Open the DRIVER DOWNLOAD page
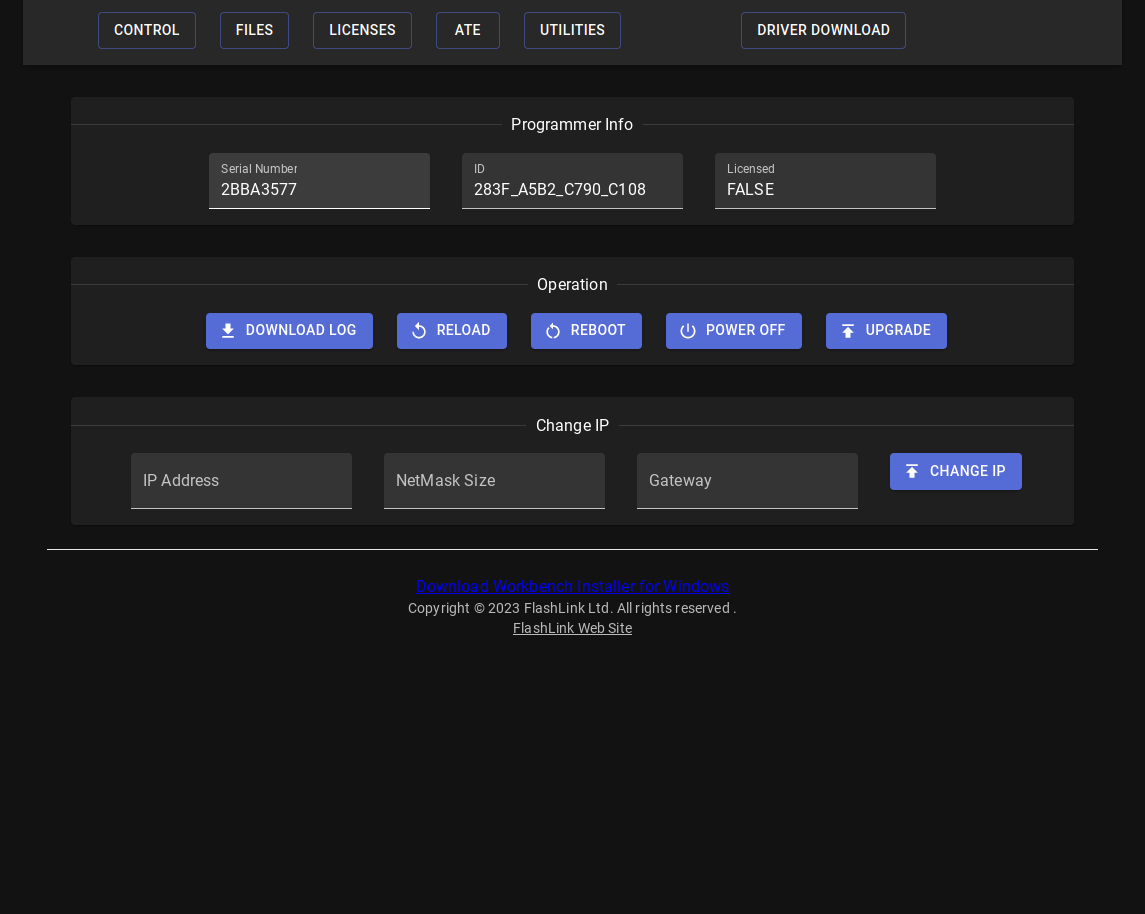 pos(823,30)
